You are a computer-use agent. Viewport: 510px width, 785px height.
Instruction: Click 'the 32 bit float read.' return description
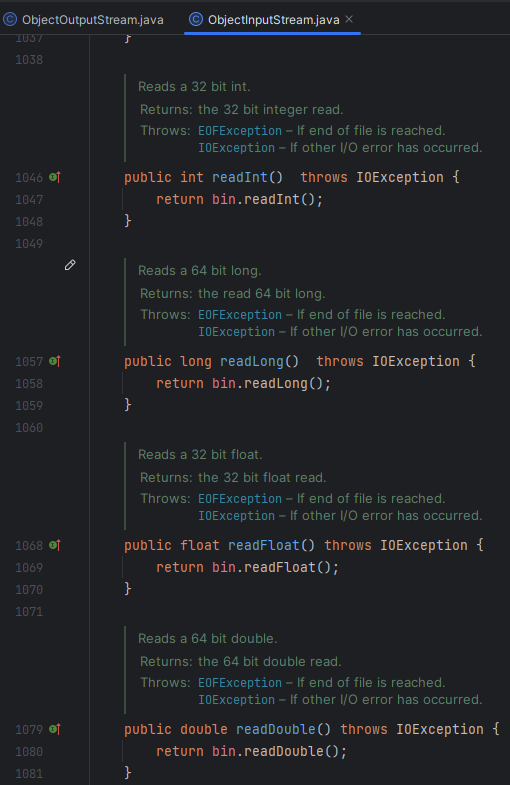(262, 478)
